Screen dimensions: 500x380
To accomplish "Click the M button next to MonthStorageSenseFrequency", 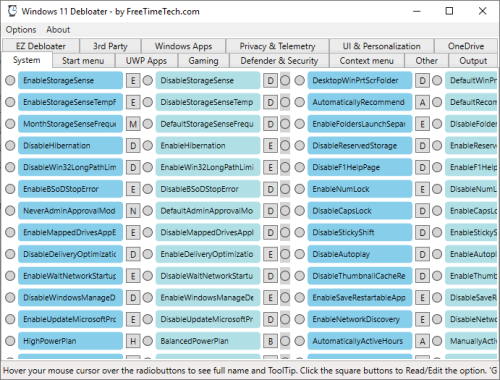I will 133,124.
